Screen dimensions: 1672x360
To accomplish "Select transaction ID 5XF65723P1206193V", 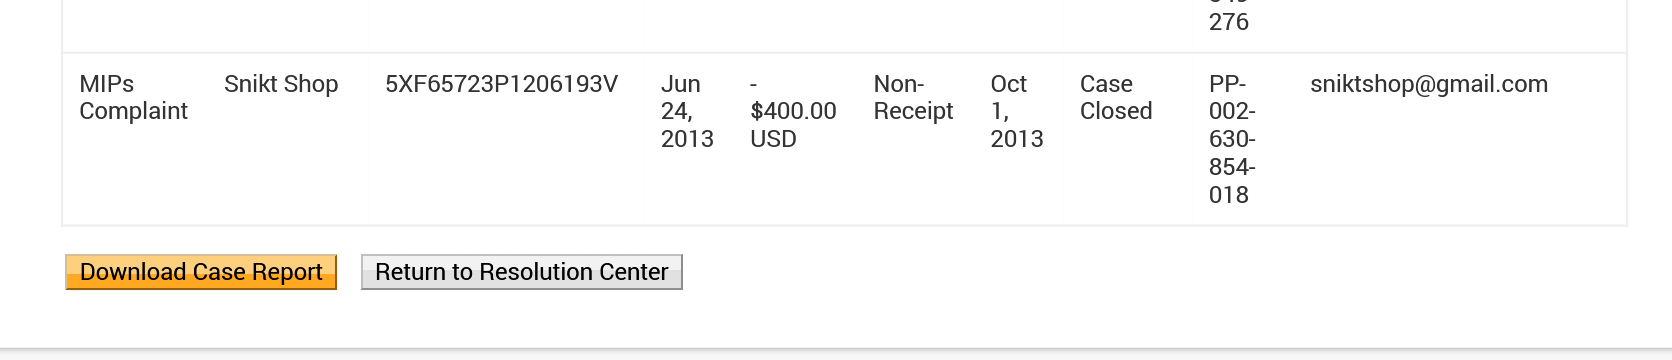I will click(x=502, y=84).
